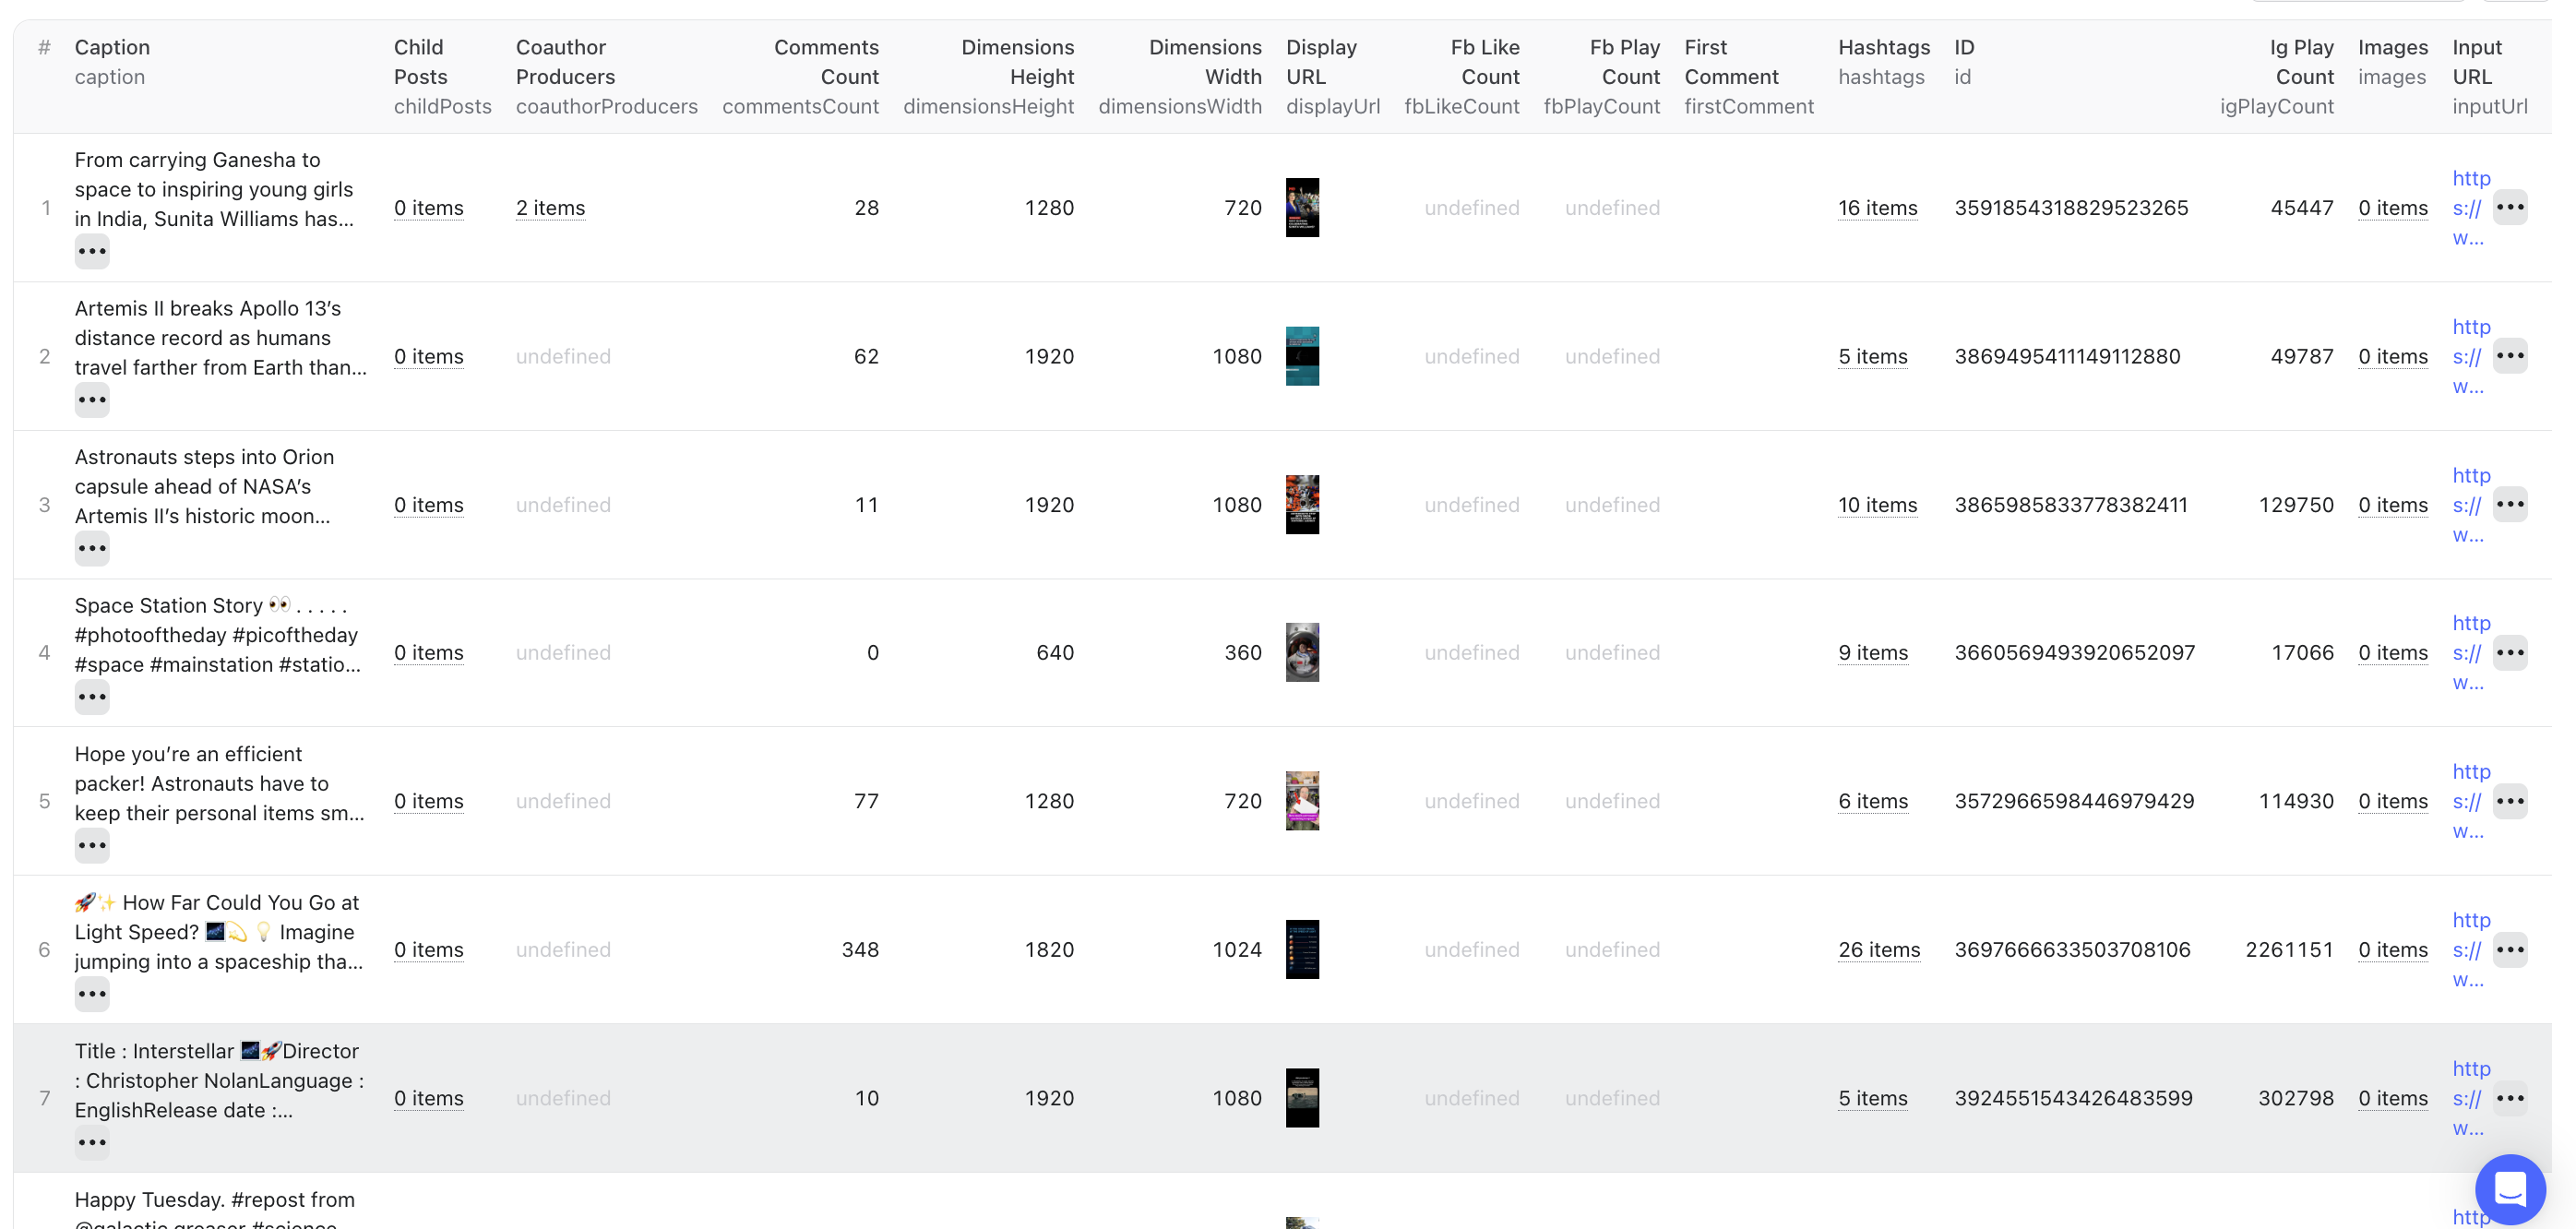The image size is (2576, 1229).
Task: Open the 2 items coauthor producers link
Action: (x=550, y=208)
